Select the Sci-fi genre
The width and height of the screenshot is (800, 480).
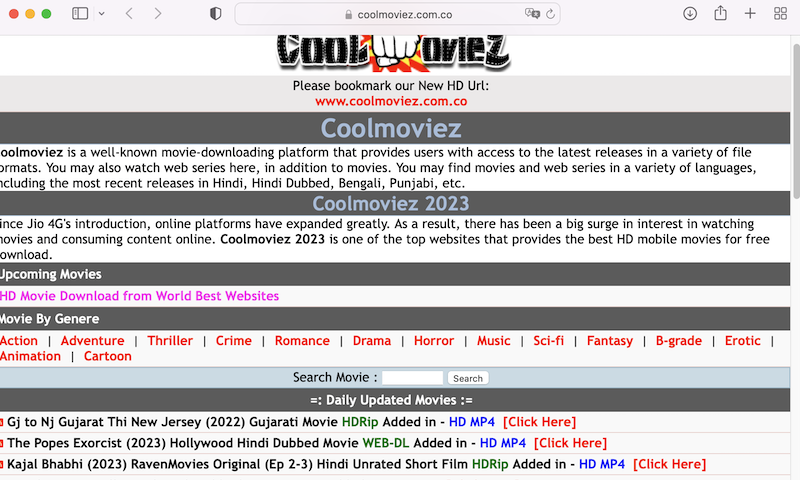[548, 341]
